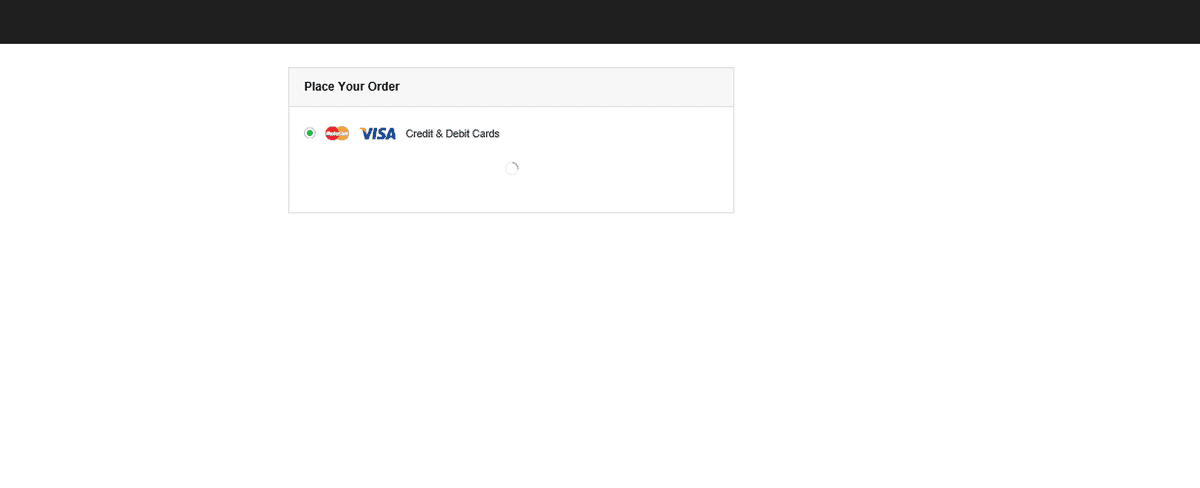The height and width of the screenshot is (488, 1200).
Task: Click the circular progress indicator below payment option
Action: 512,169
